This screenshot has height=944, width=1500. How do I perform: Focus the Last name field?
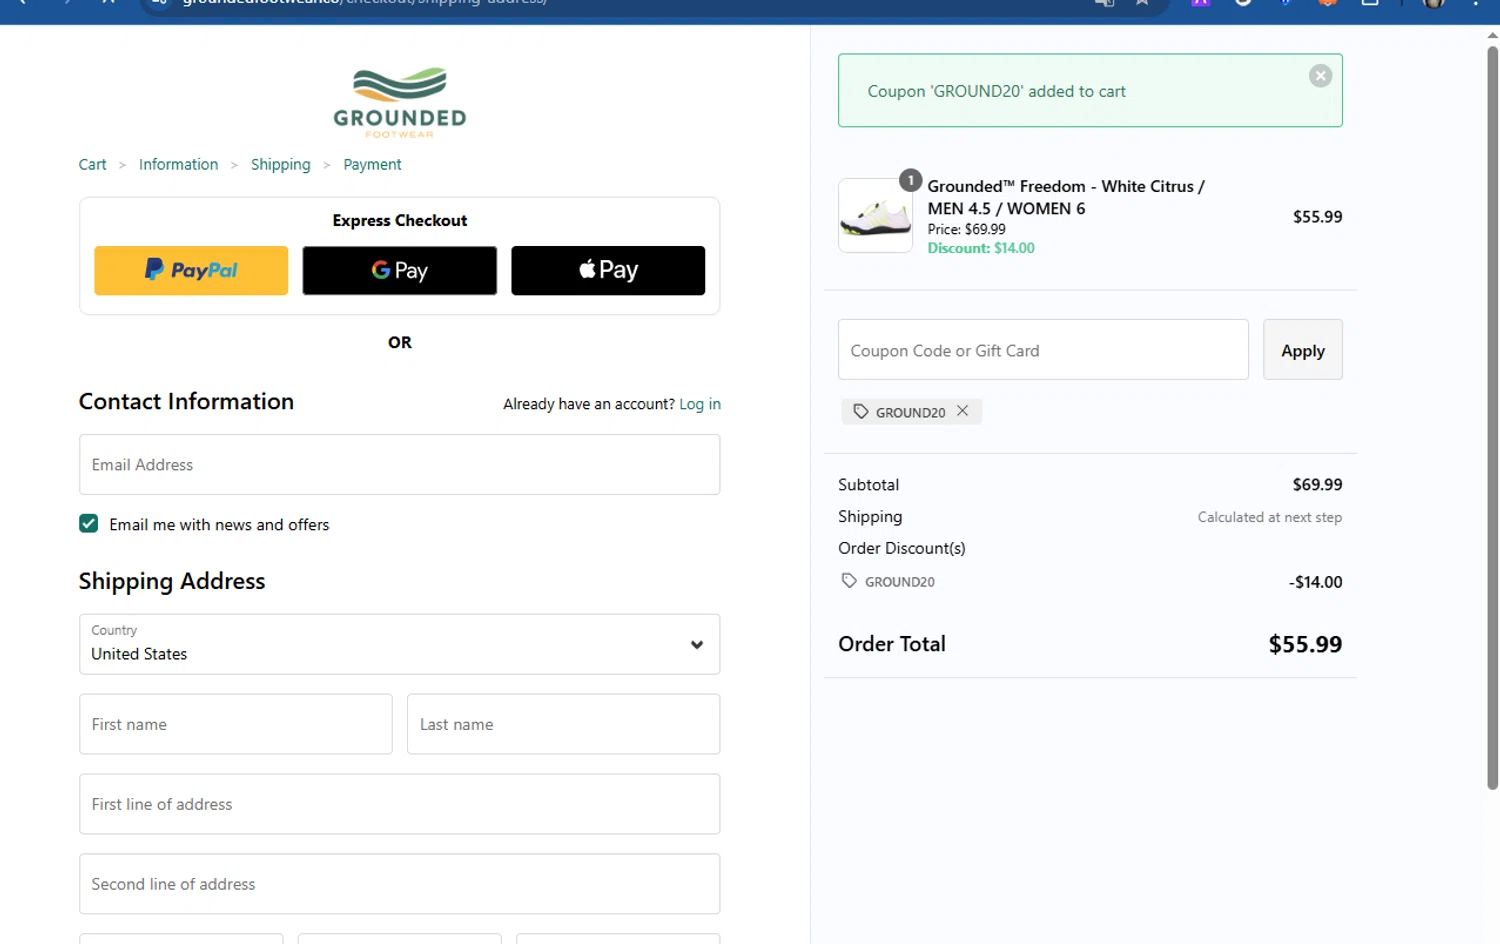click(563, 724)
